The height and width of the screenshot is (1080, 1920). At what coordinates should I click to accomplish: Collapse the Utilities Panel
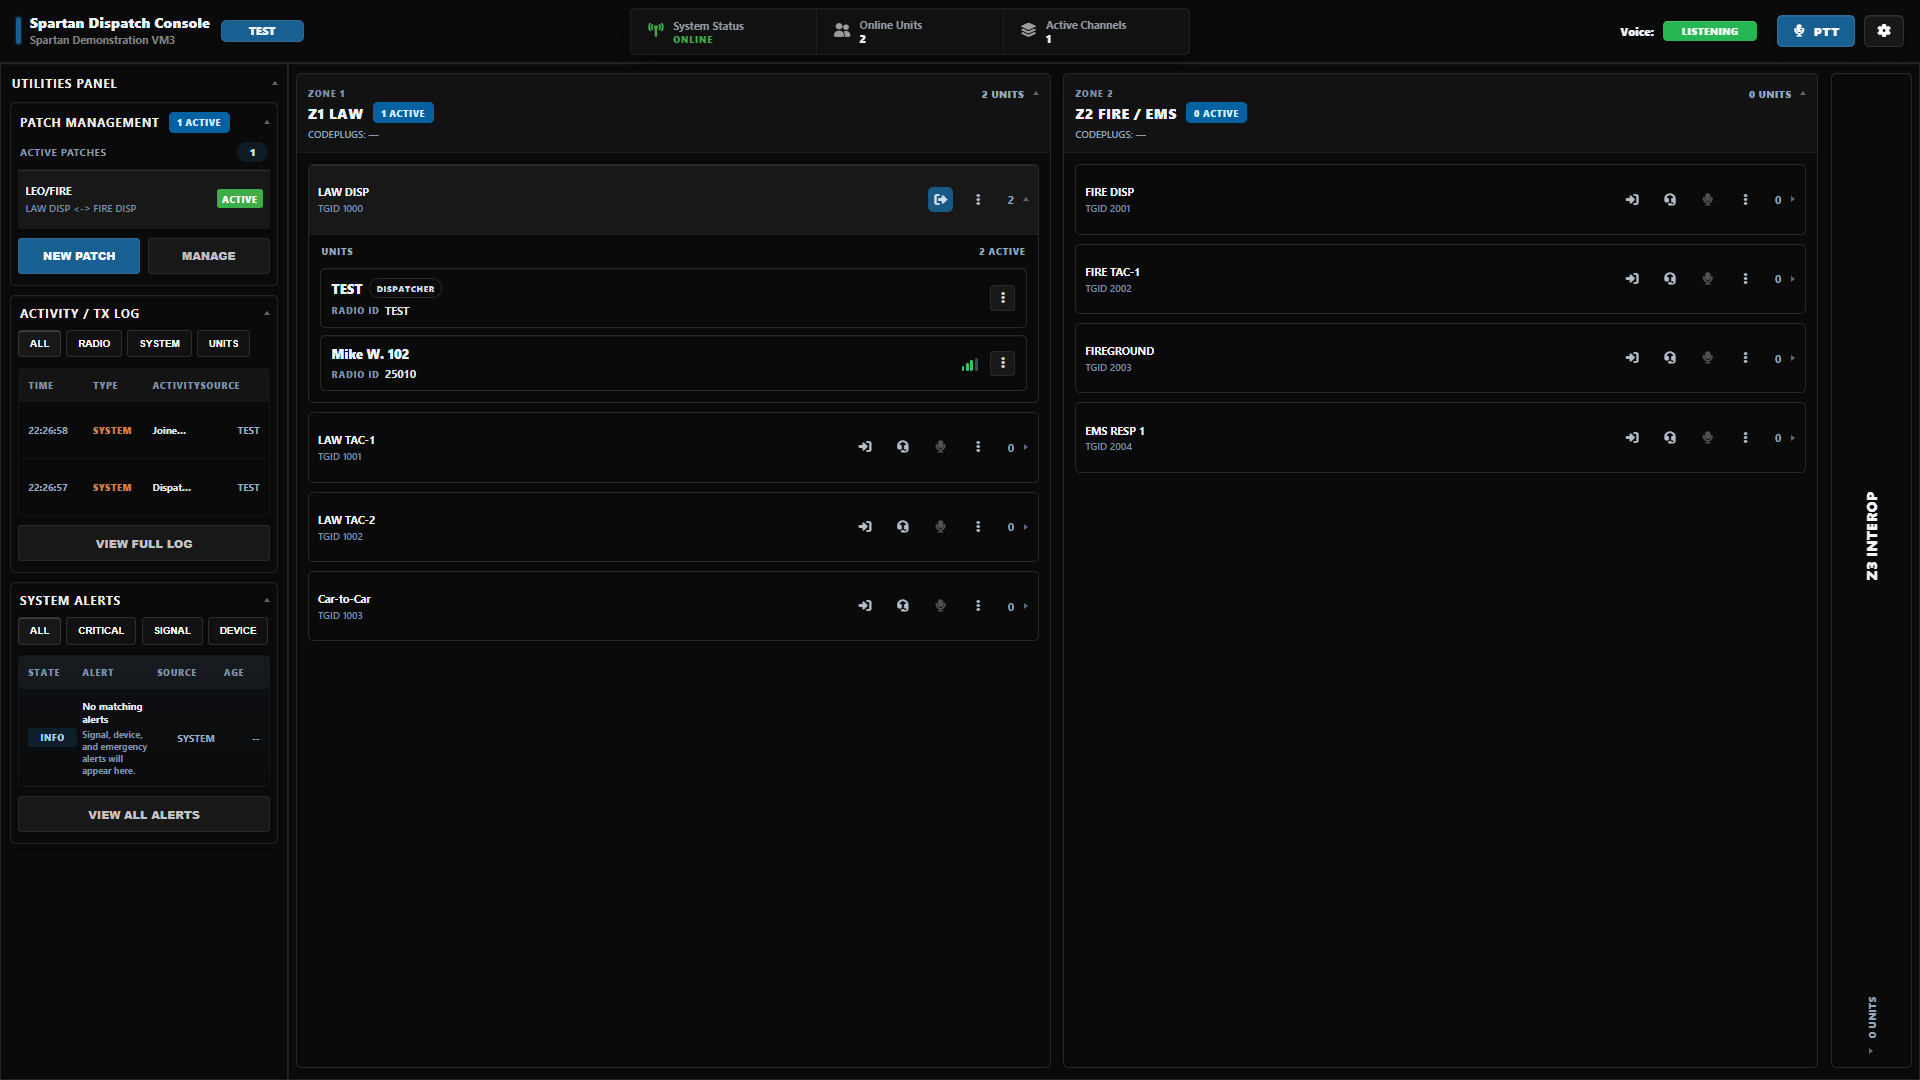[x=275, y=84]
